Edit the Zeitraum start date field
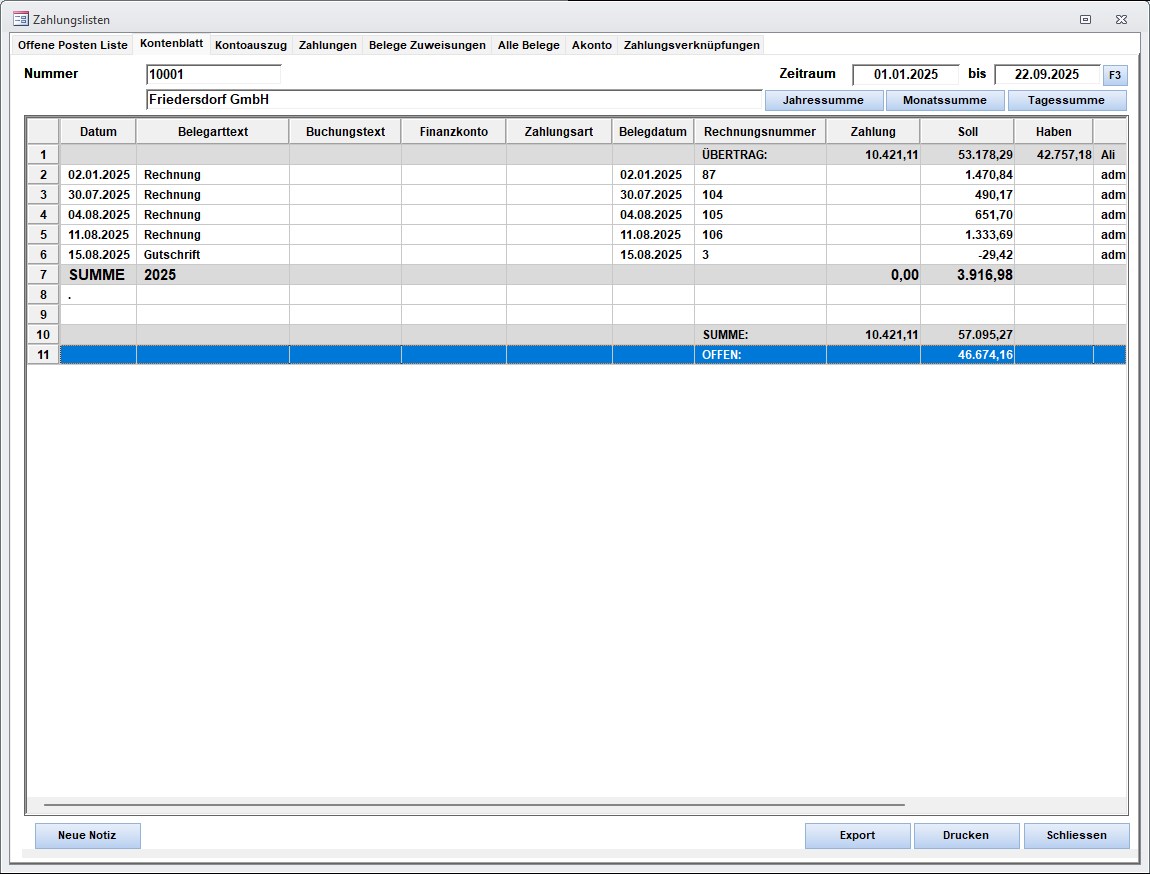The height and width of the screenshot is (874, 1150). pos(905,74)
